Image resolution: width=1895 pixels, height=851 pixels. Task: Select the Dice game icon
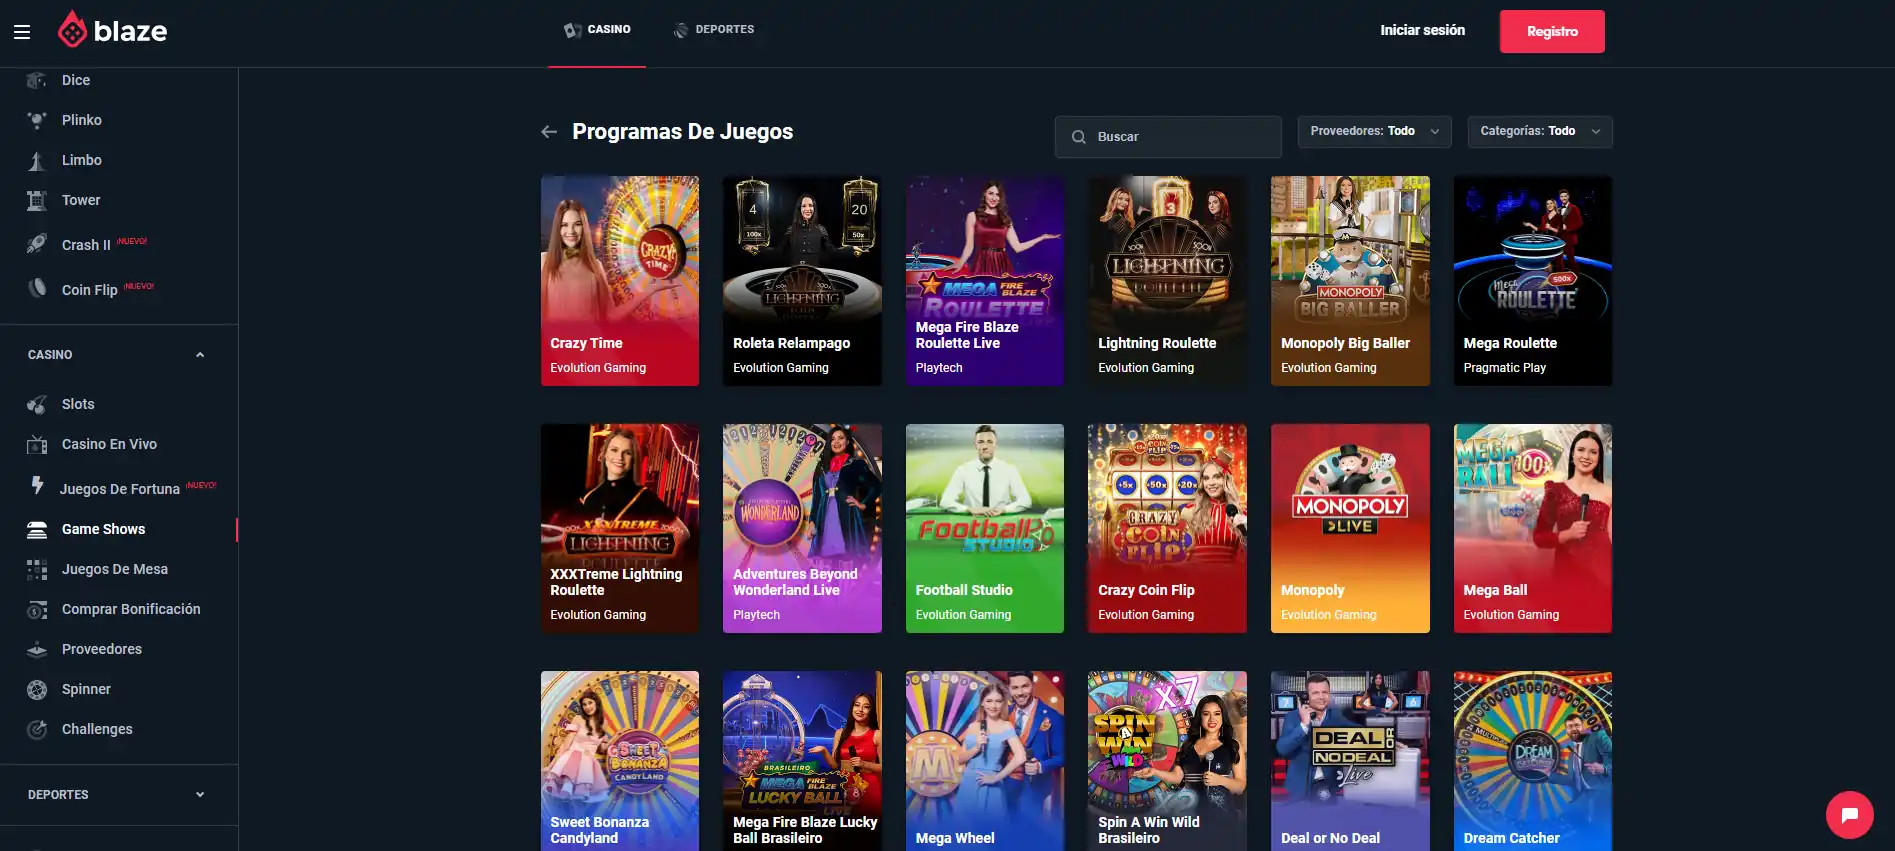(x=37, y=80)
